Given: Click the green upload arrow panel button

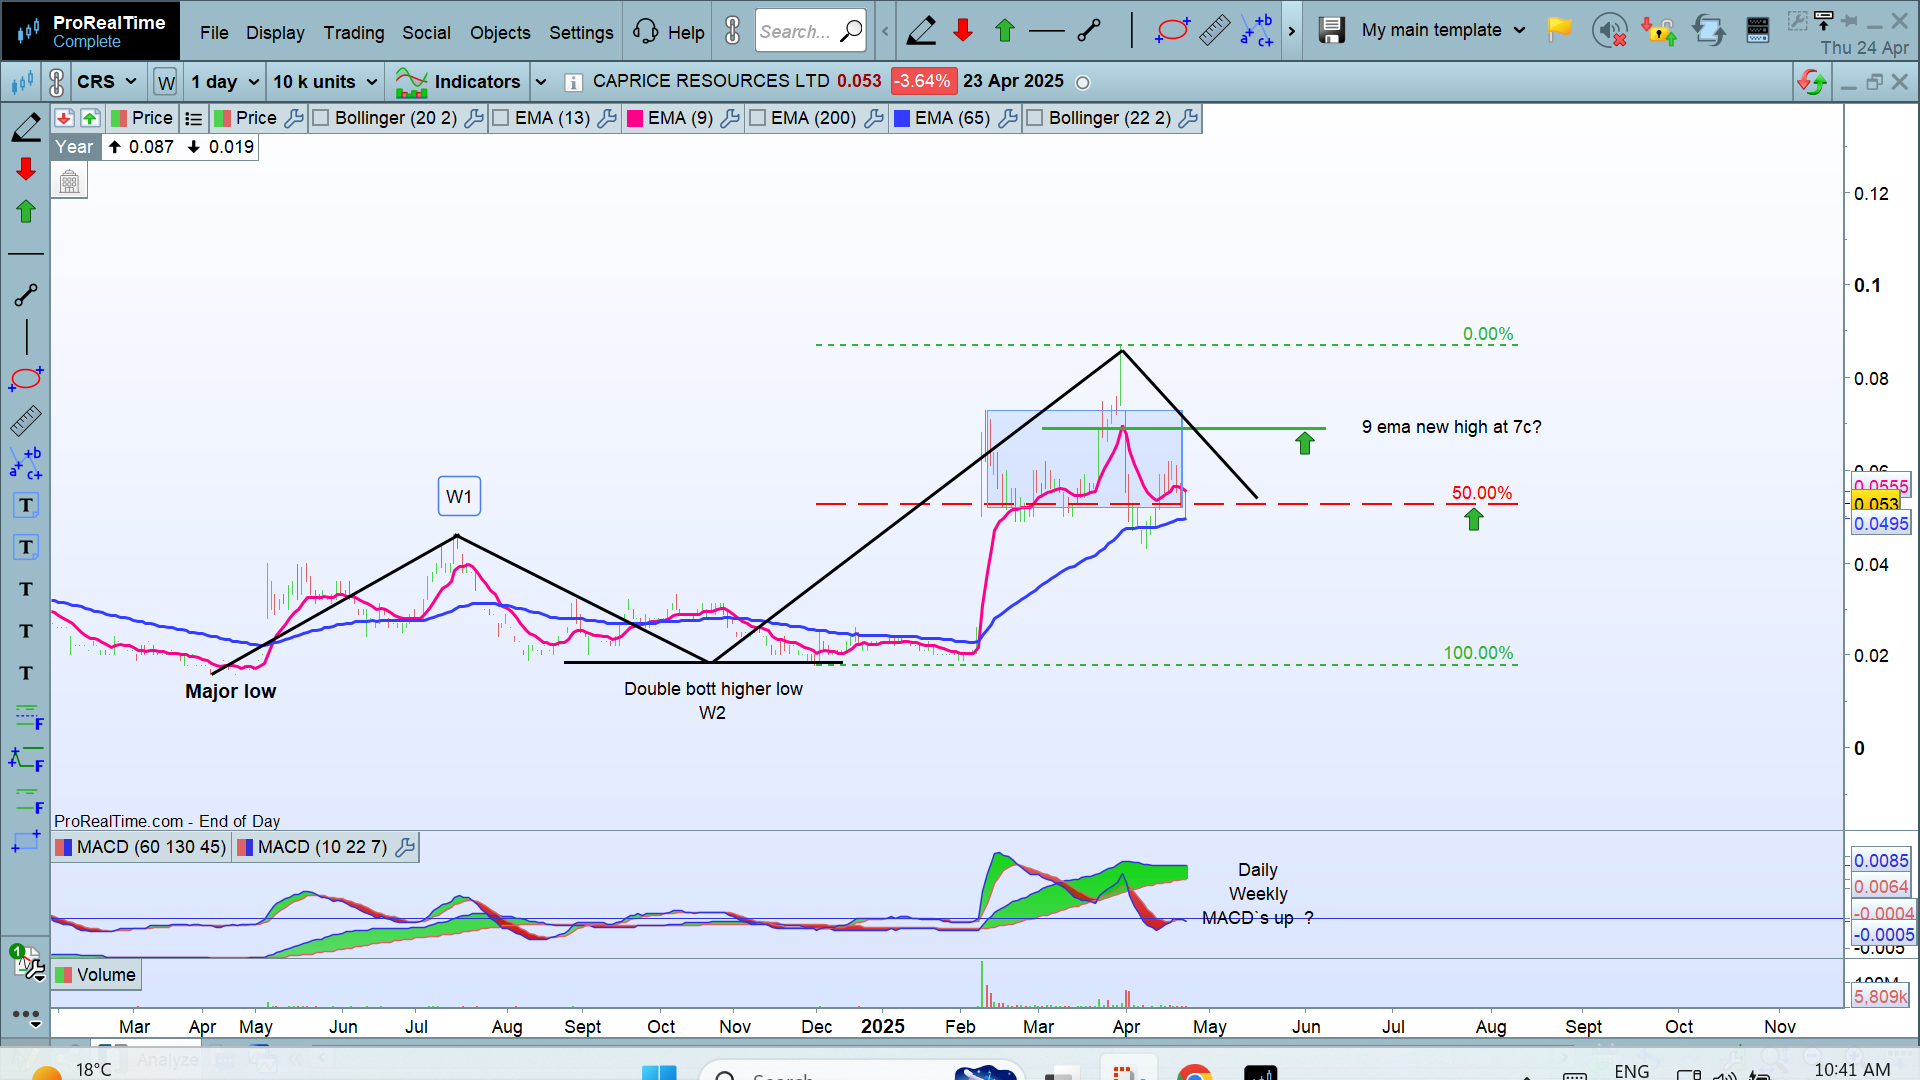Looking at the screenshot, I should click(x=90, y=118).
